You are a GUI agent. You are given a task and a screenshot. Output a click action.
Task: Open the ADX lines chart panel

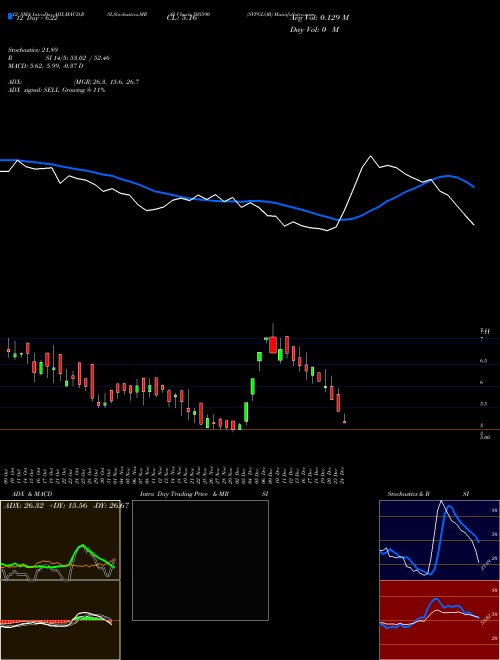[60, 540]
